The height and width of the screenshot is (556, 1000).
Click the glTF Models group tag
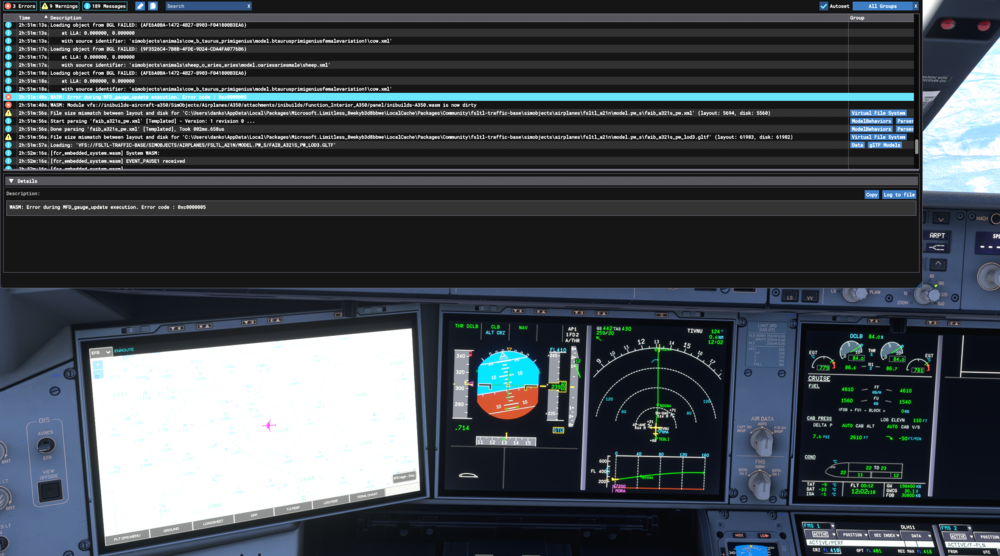point(894,145)
